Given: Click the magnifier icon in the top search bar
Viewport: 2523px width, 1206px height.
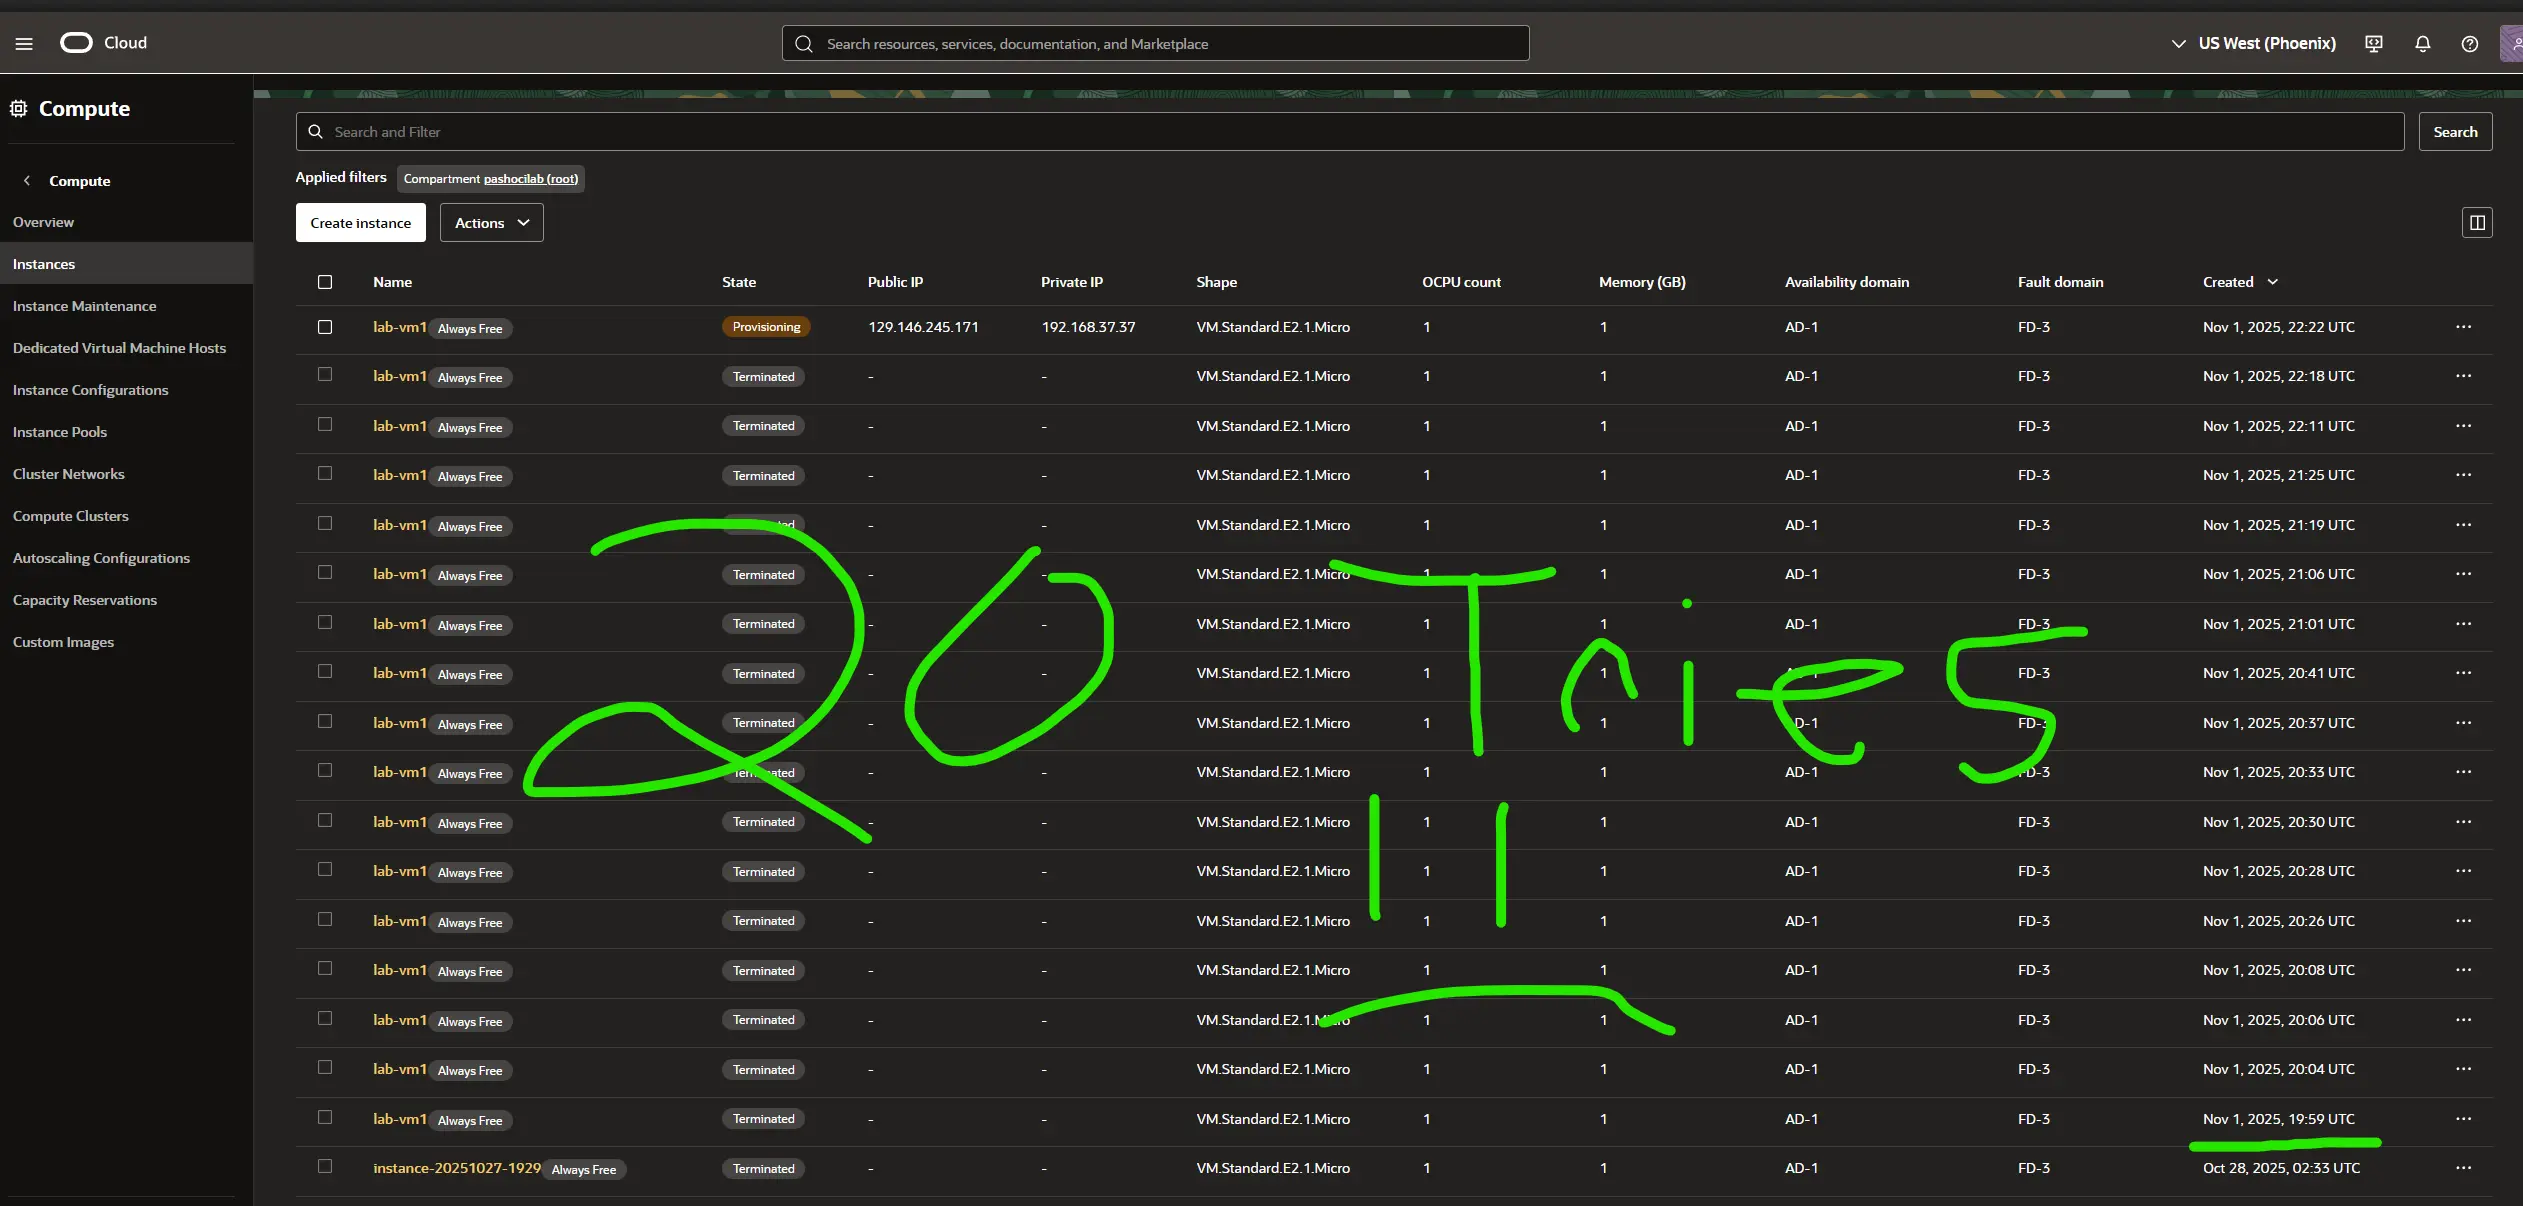Looking at the screenshot, I should tap(803, 43).
